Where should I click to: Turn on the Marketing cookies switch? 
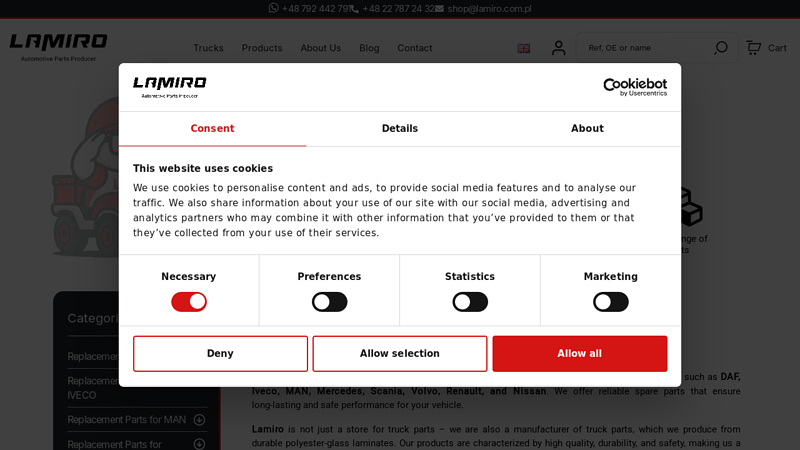coord(610,302)
